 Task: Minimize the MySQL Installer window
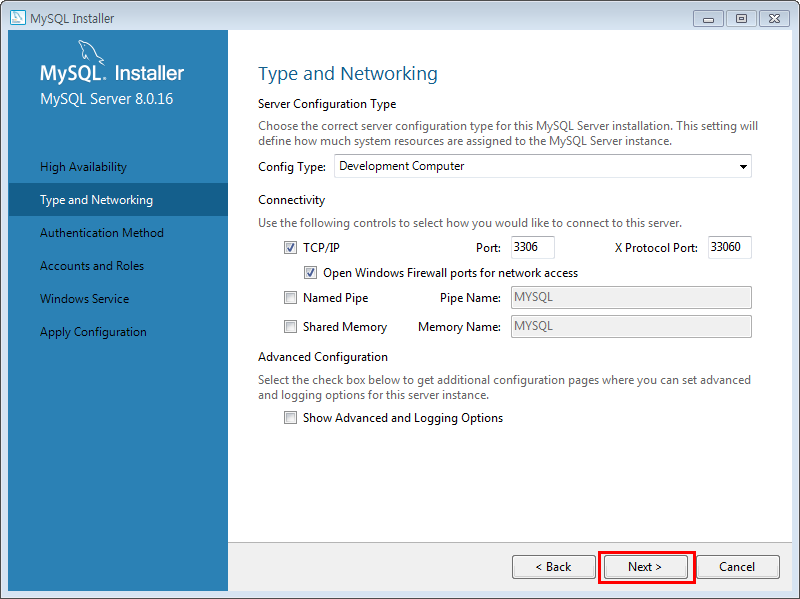(708, 19)
